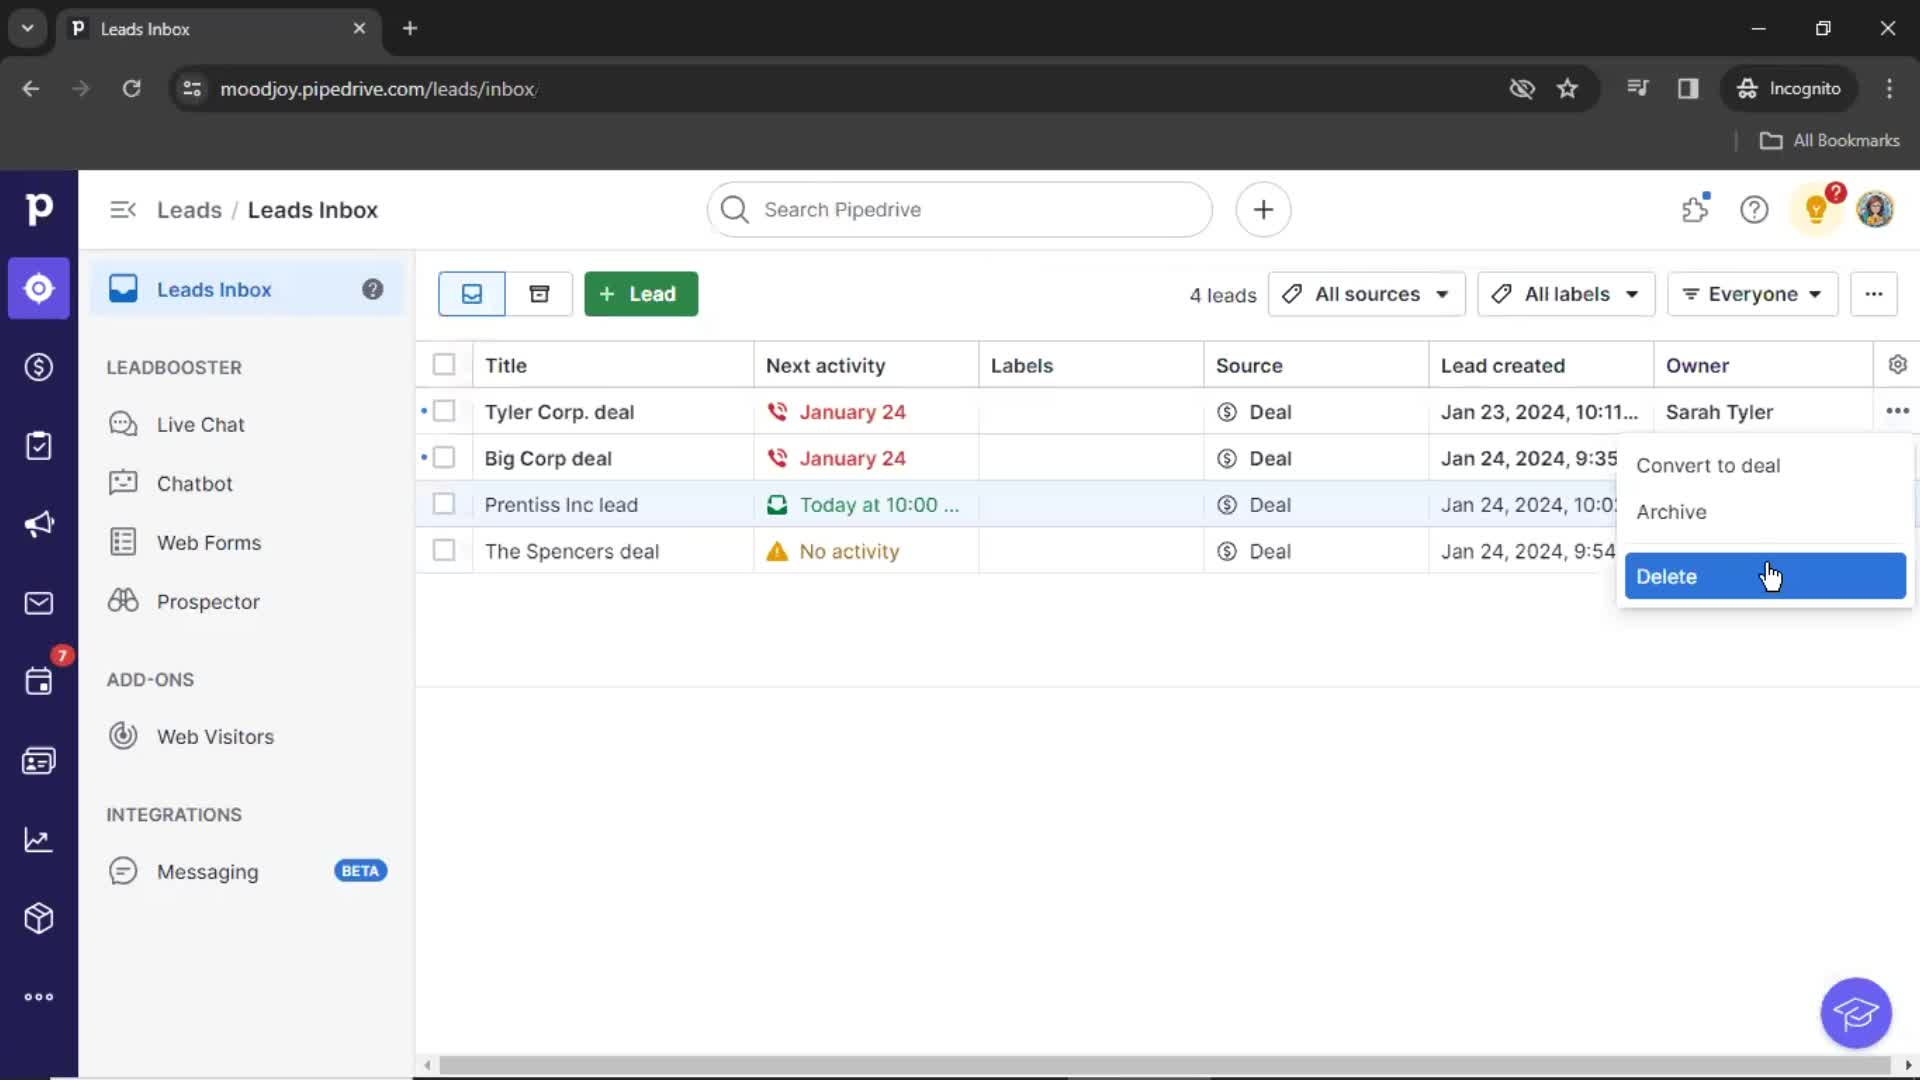This screenshot has width=1920, height=1080.
Task: Open Activities calendar icon with badge
Action: [39, 681]
